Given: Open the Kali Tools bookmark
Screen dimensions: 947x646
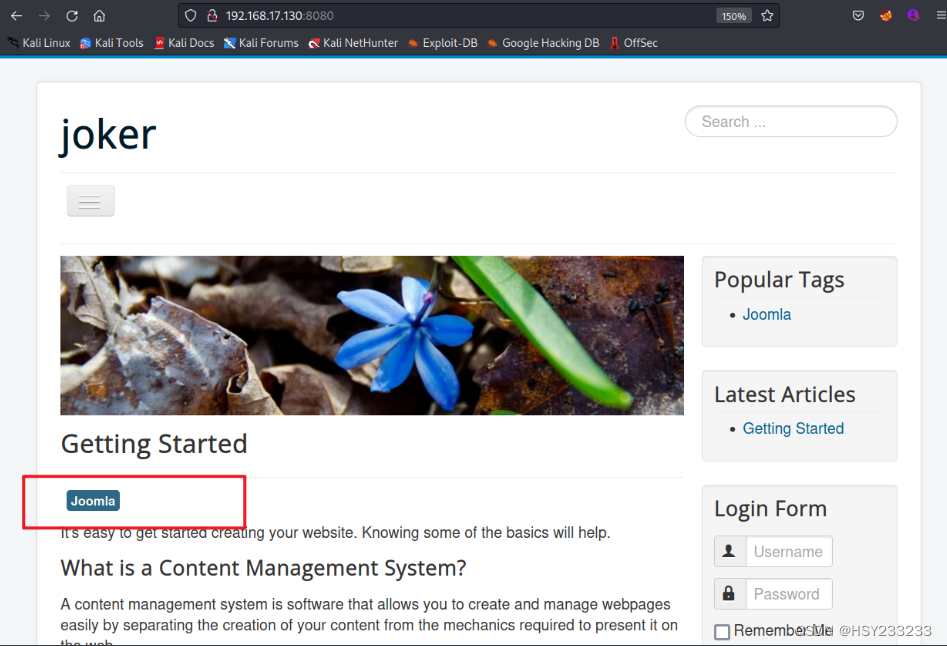Looking at the screenshot, I should [x=112, y=43].
